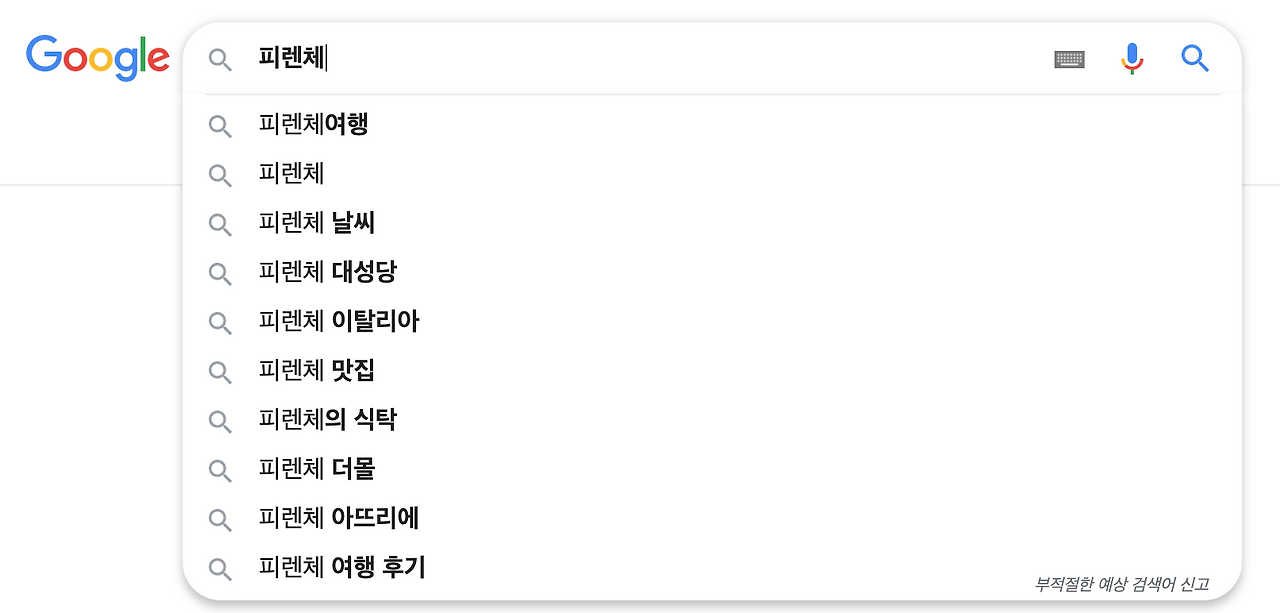Activate the on-screen keyboard icon
The width and height of the screenshot is (1280, 613).
1069,59
